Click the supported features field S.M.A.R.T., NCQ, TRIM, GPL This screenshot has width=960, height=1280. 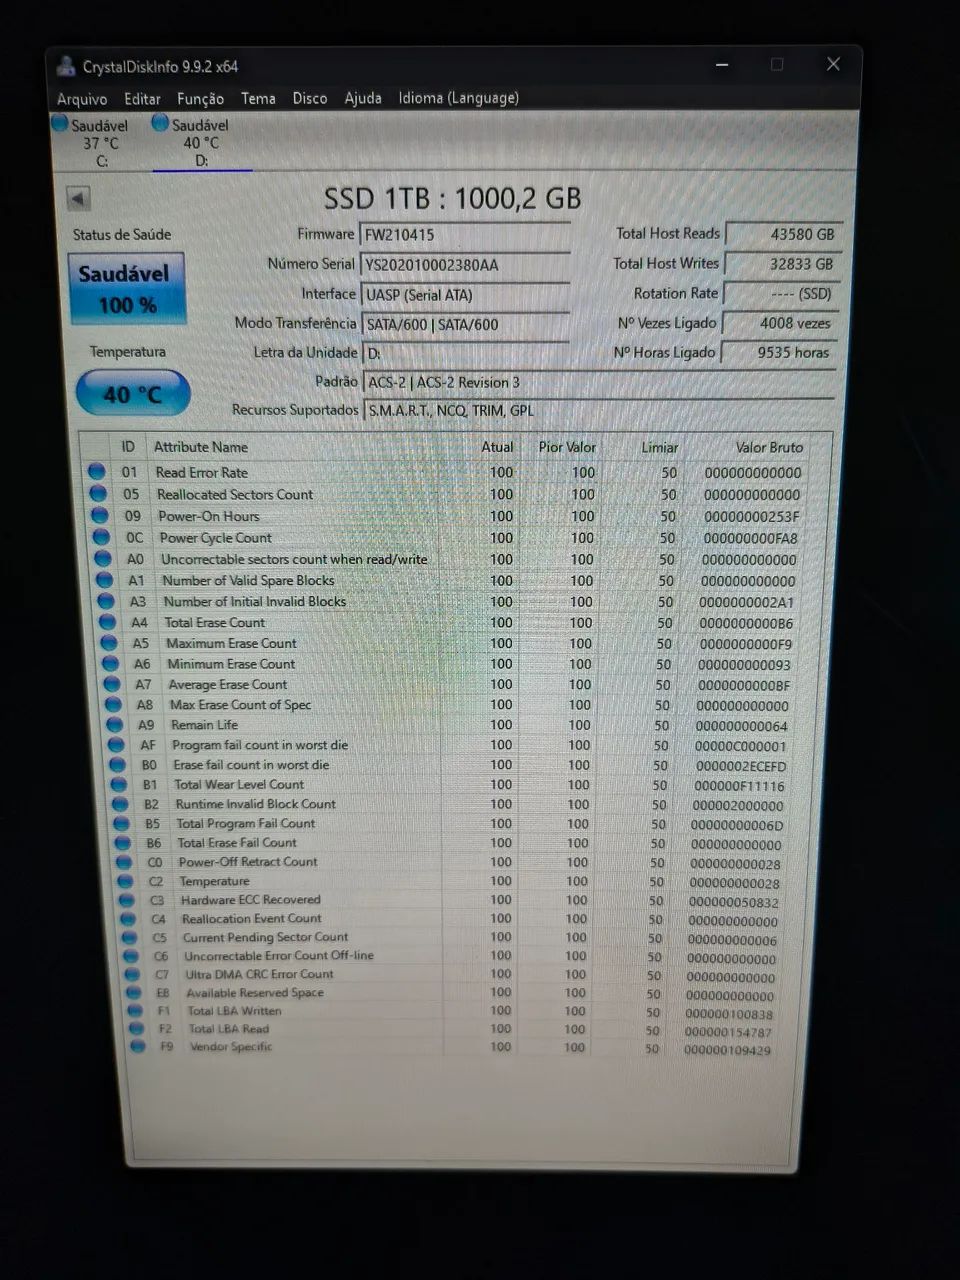[598, 411]
